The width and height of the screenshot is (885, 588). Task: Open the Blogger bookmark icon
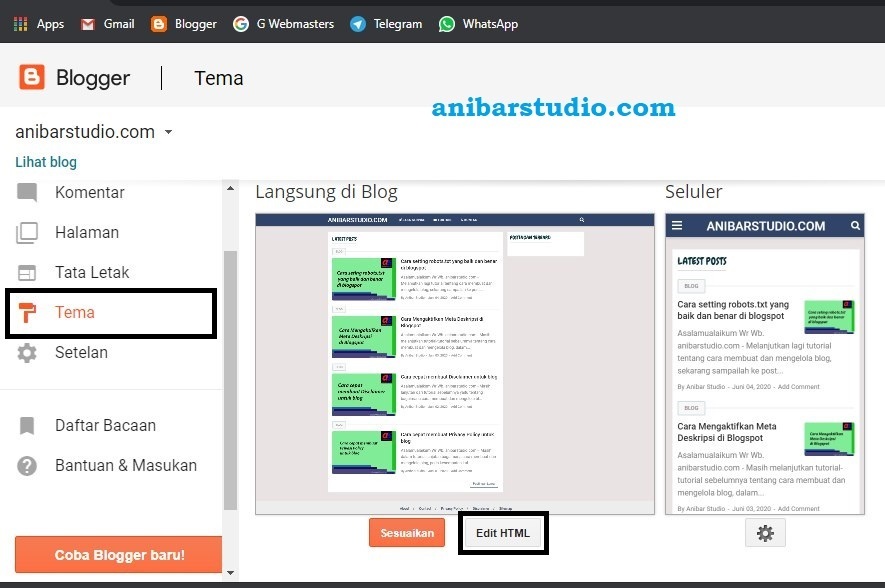[159, 24]
